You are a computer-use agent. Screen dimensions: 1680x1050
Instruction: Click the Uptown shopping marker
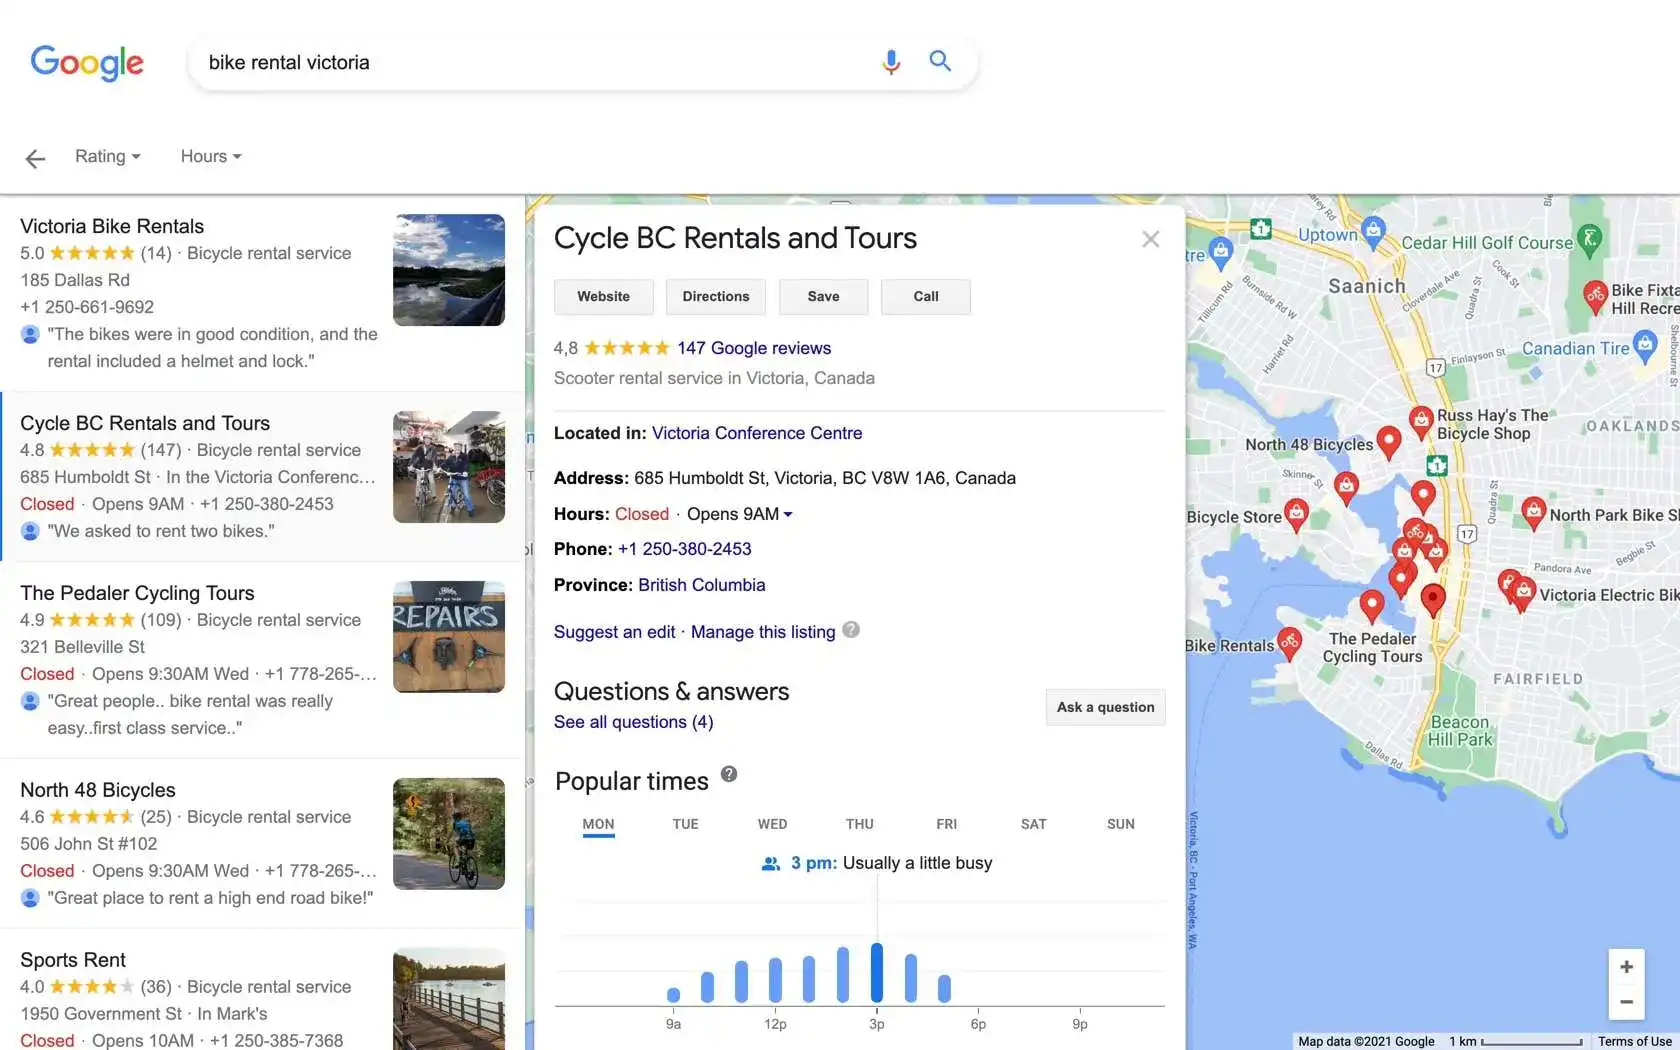tap(1373, 232)
